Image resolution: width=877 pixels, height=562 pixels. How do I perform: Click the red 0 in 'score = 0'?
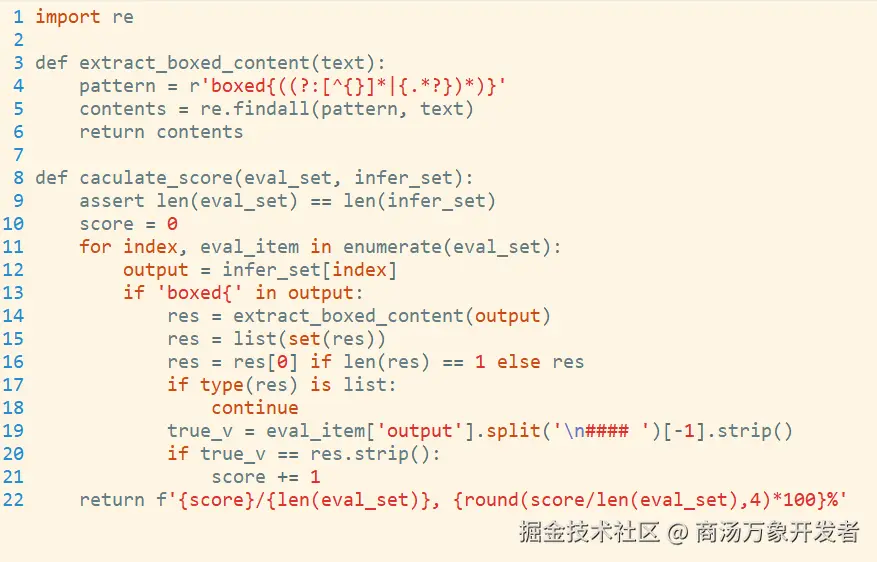pyautogui.click(x=172, y=224)
